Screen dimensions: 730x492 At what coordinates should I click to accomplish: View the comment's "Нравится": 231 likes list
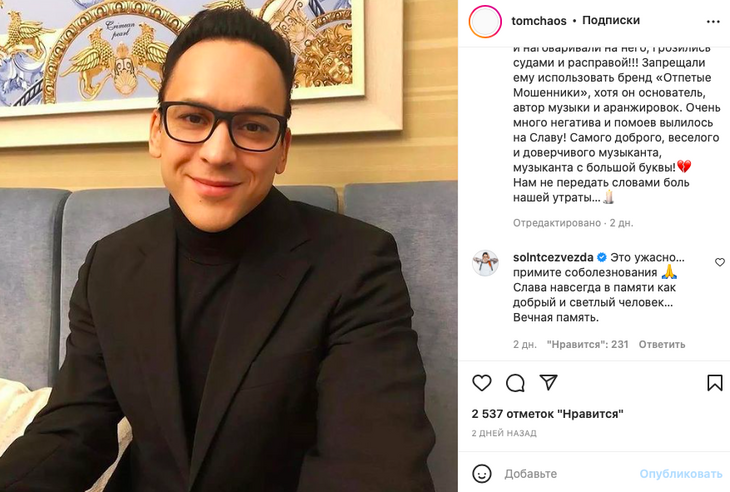tap(588, 344)
